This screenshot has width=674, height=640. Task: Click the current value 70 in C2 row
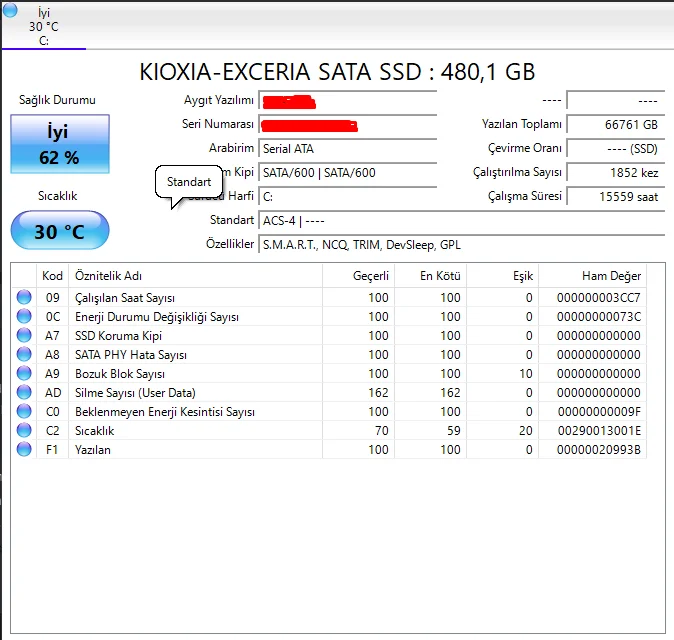pos(381,430)
